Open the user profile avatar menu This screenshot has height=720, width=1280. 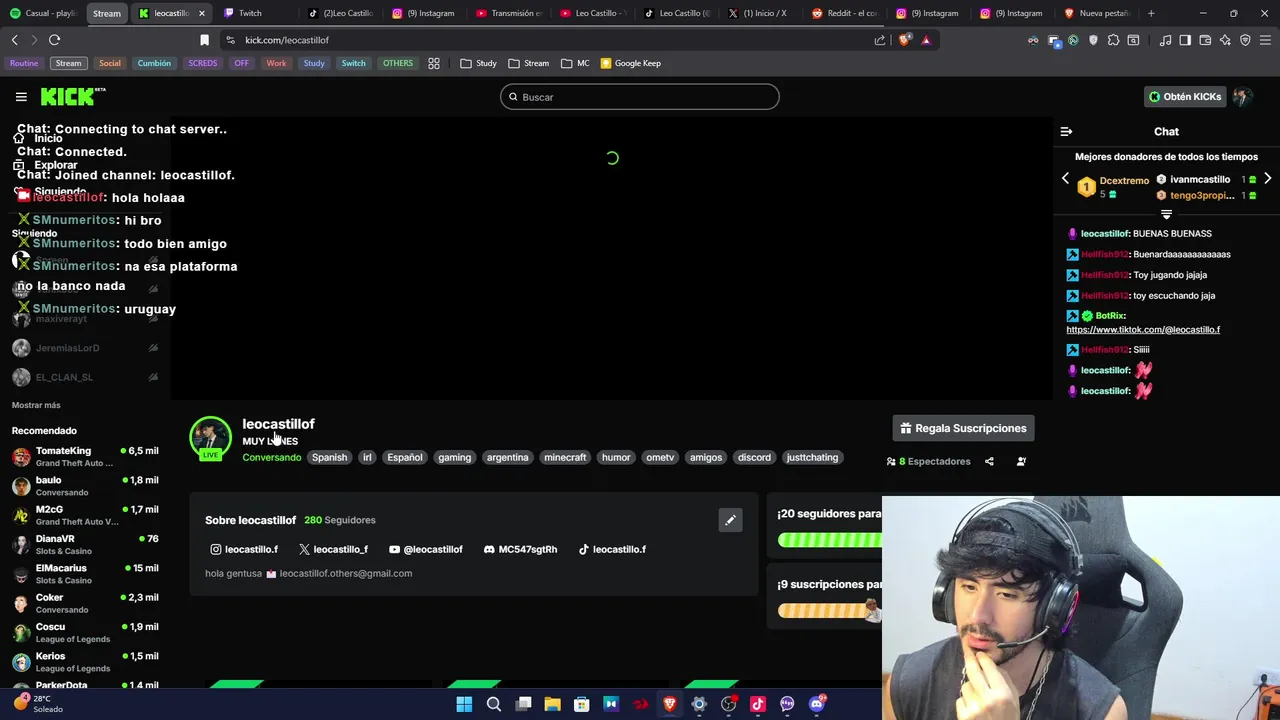coord(1242,97)
